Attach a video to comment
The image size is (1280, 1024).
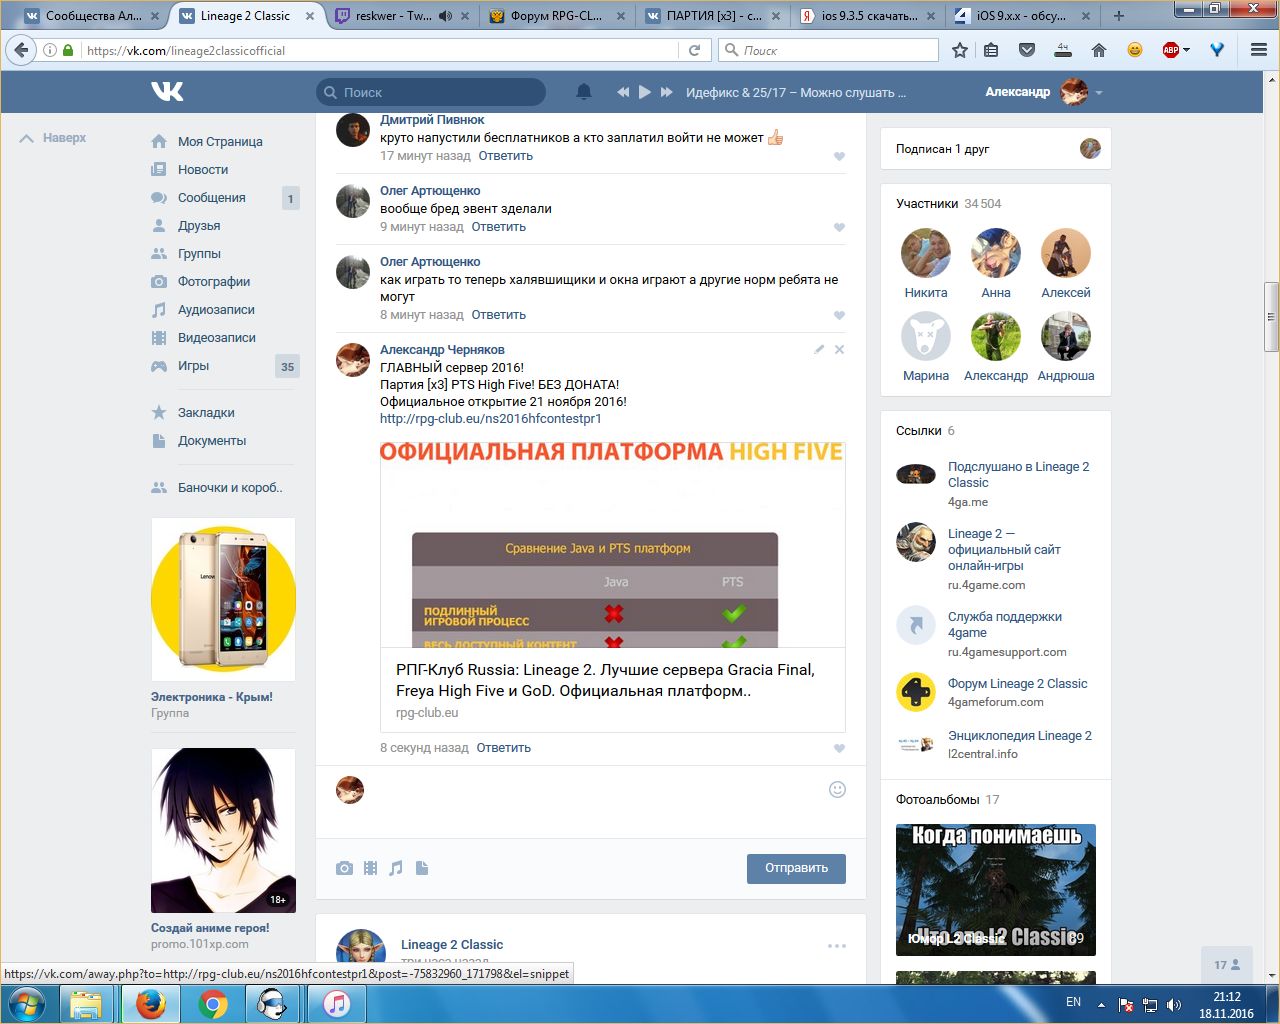370,868
